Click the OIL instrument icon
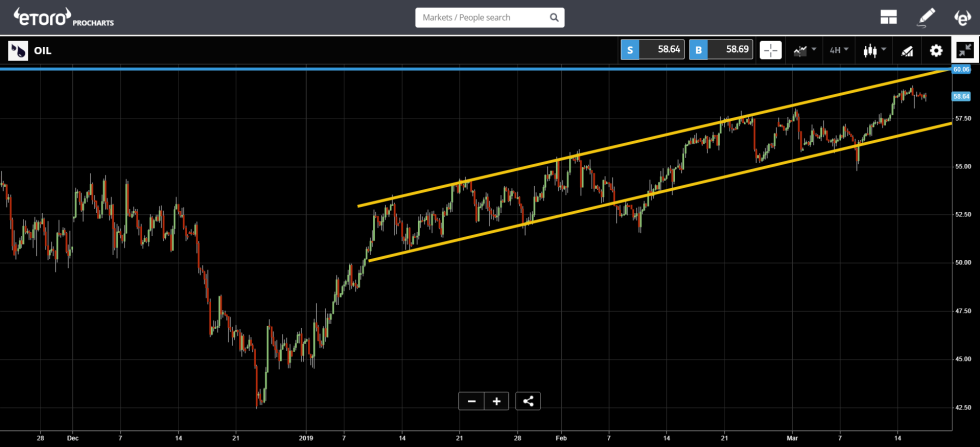This screenshot has height=447, width=980. 18,50
